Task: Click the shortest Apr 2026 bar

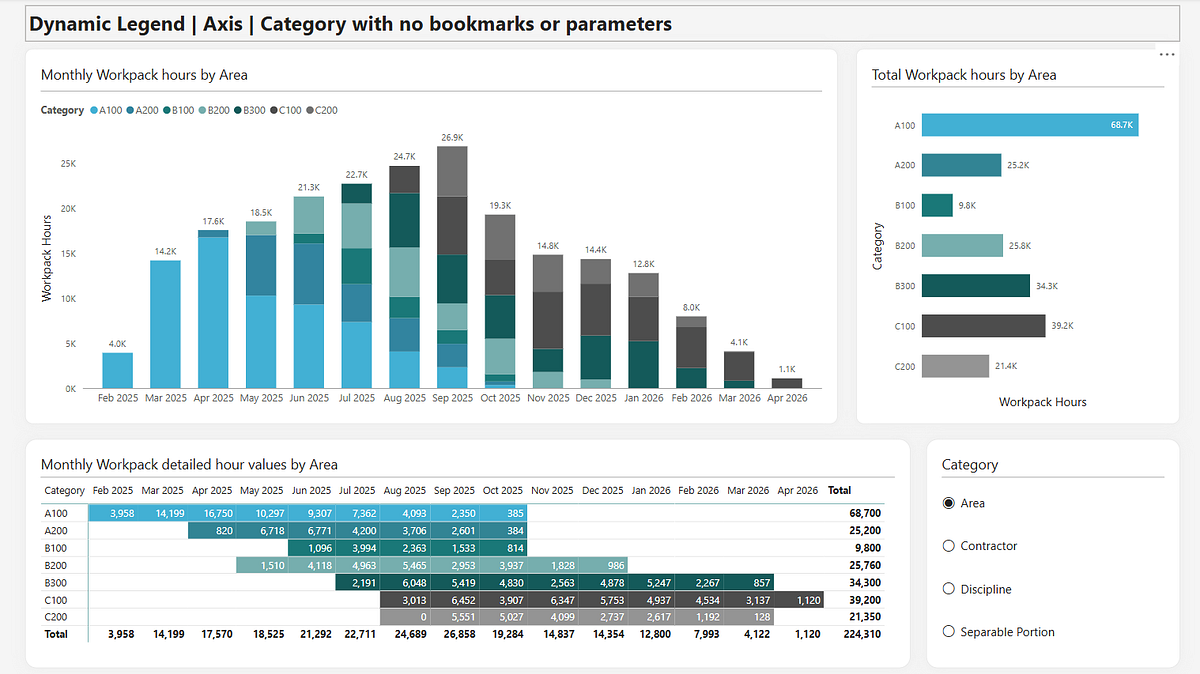Action: click(785, 381)
